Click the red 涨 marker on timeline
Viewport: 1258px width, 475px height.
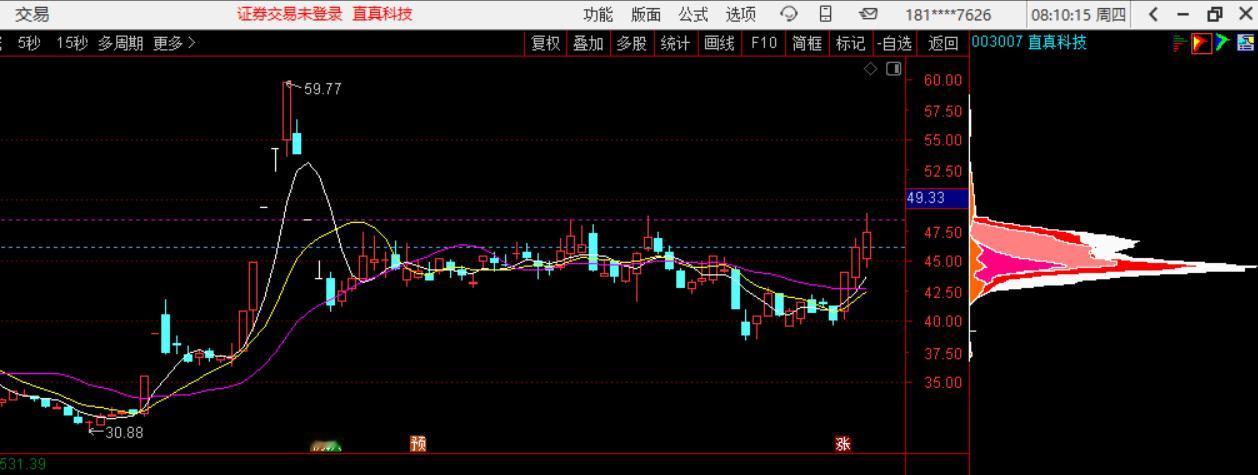point(843,443)
